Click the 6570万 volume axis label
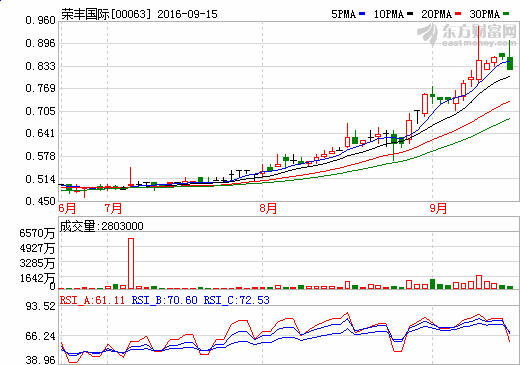 (x=37, y=233)
